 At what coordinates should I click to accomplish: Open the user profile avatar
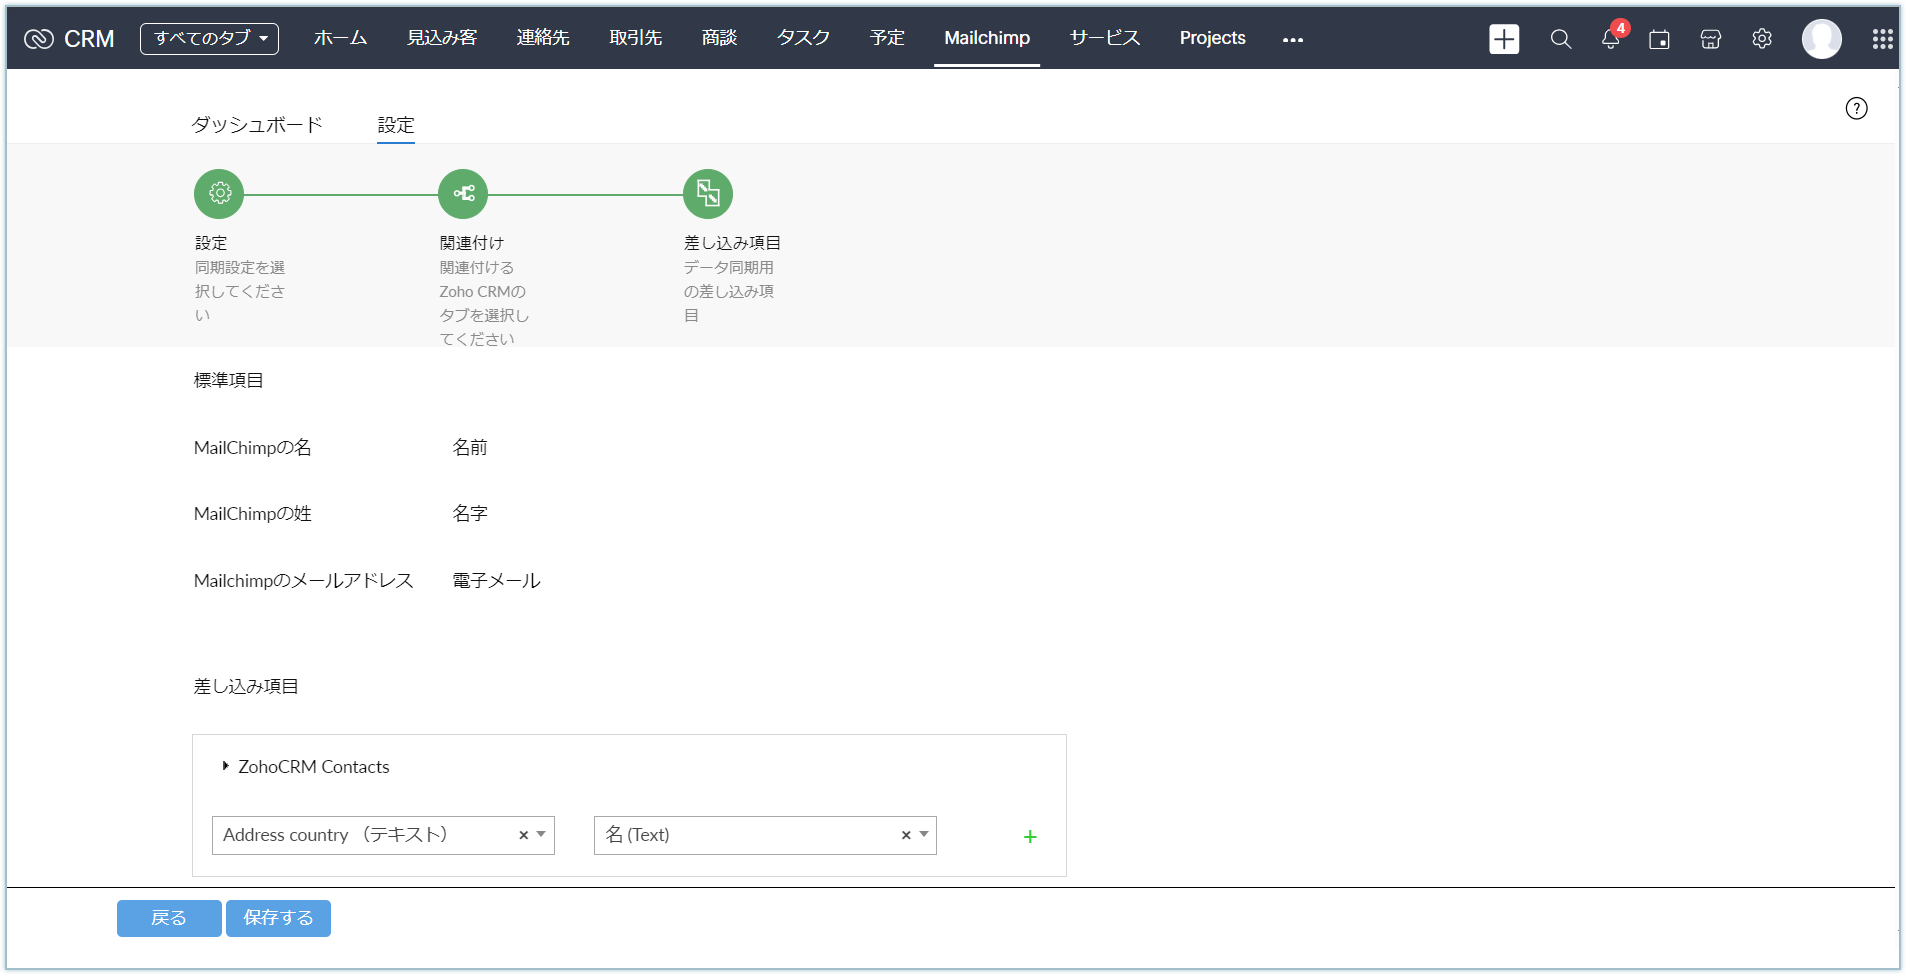1822,39
